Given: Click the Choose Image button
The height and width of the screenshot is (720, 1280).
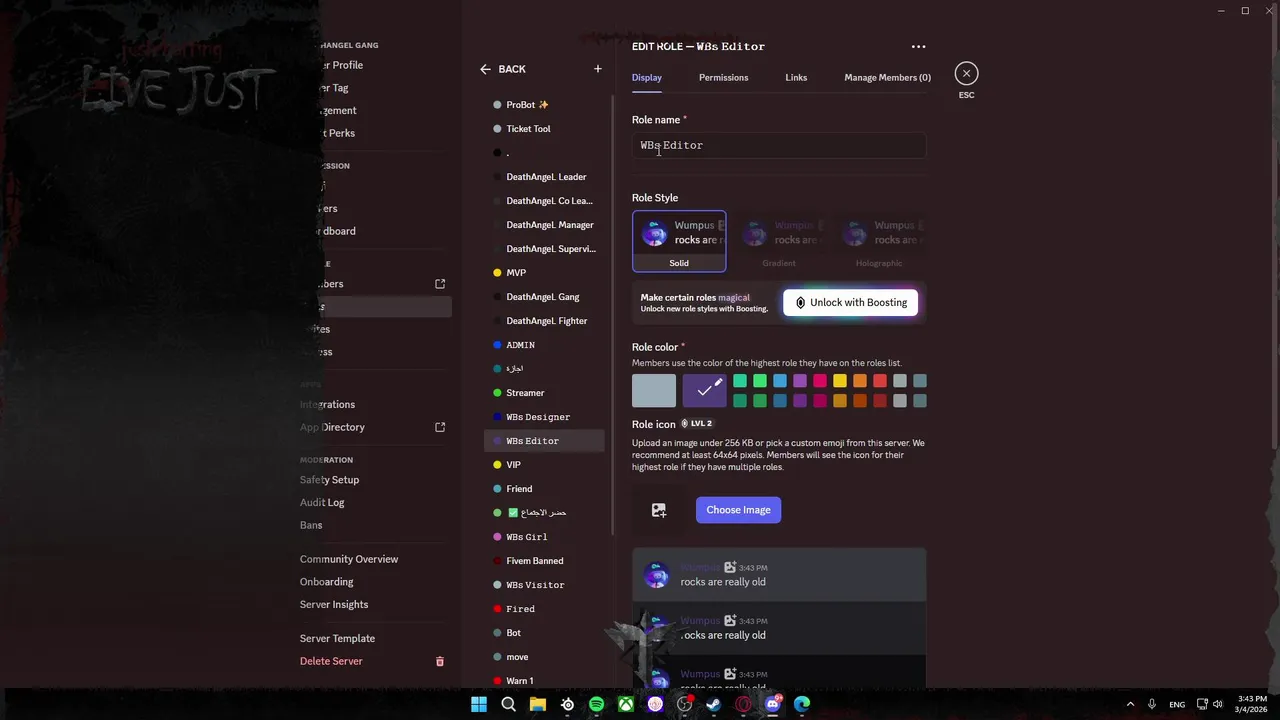Looking at the screenshot, I should click(x=738, y=510).
